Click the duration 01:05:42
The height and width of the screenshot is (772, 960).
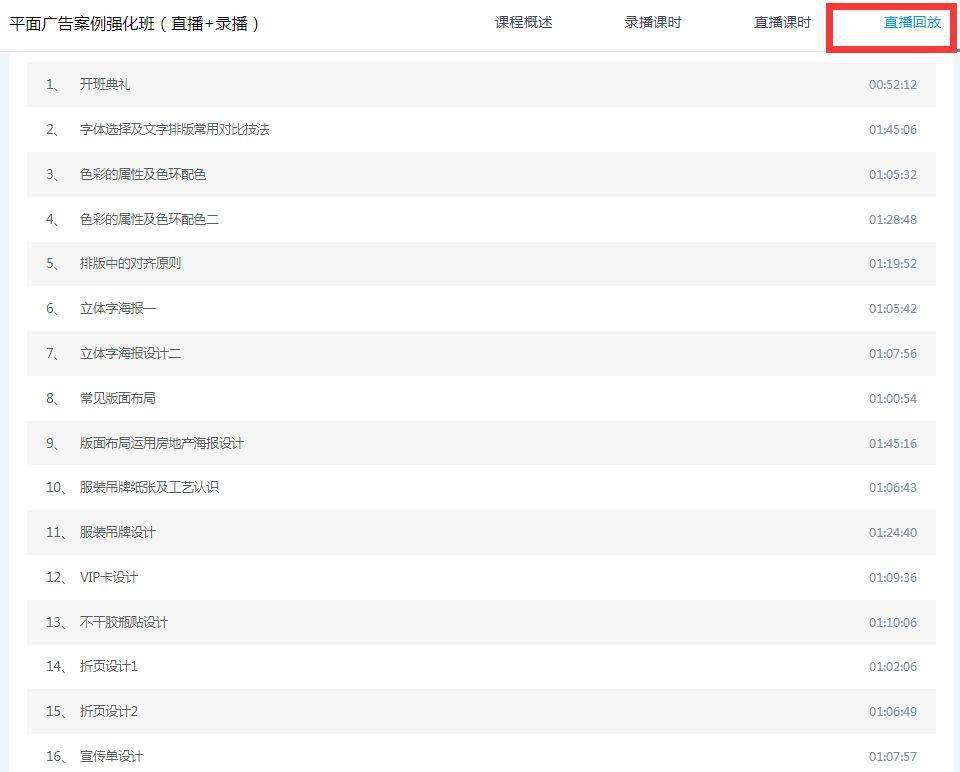[893, 309]
